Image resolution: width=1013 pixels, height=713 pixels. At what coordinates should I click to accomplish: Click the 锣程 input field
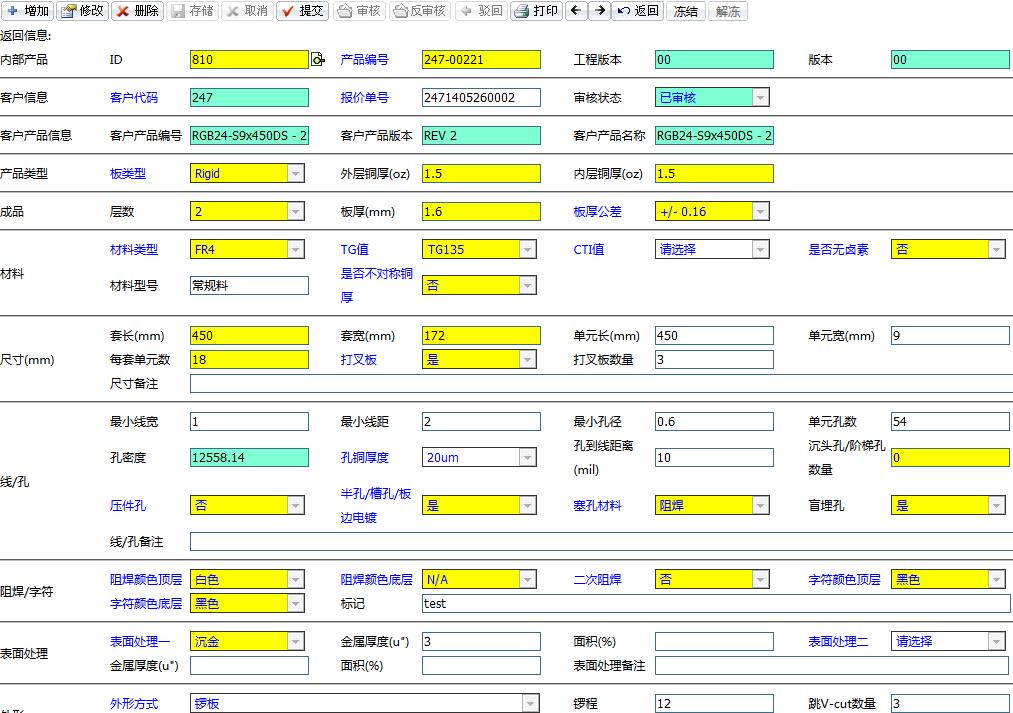coord(714,703)
